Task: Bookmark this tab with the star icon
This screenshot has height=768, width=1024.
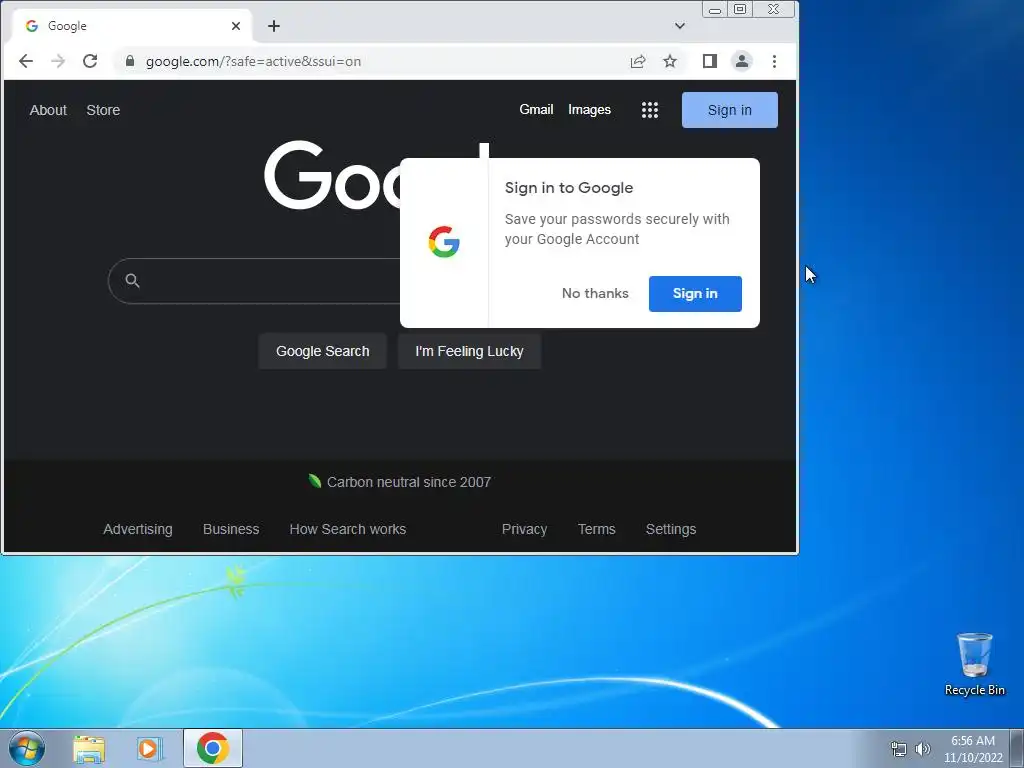Action: (670, 61)
